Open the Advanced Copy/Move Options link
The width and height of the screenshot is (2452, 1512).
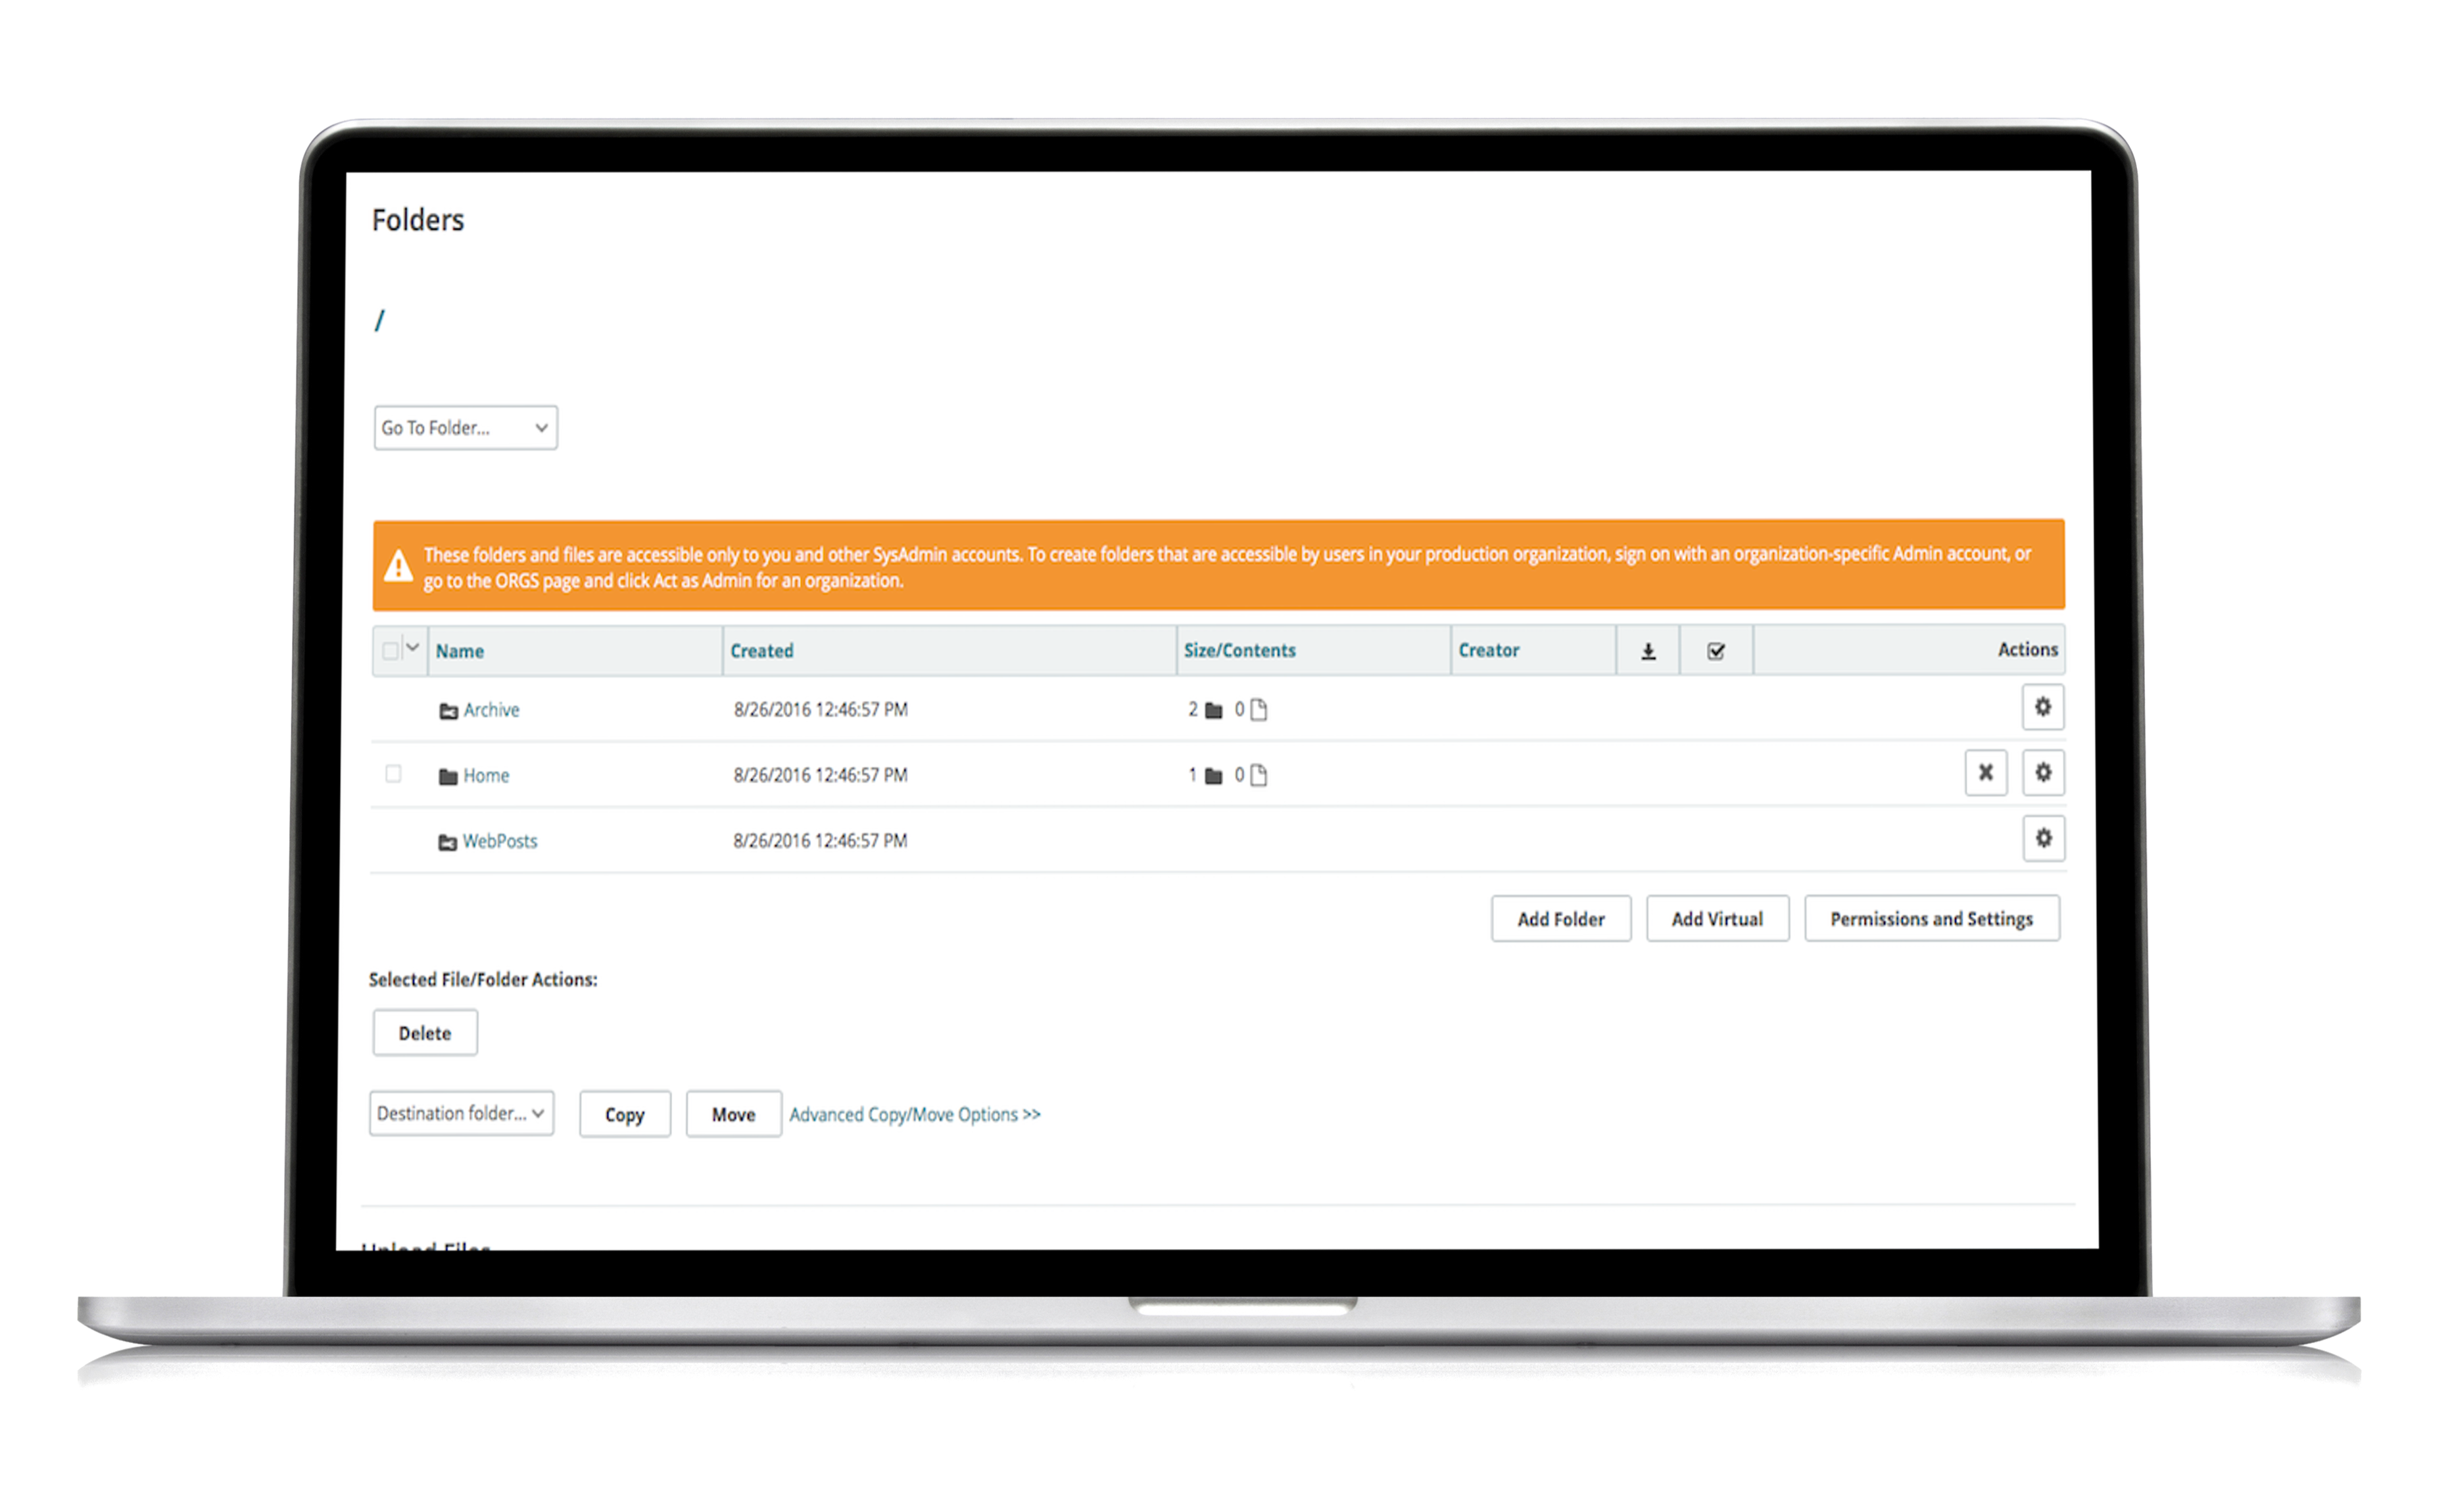tap(913, 1113)
